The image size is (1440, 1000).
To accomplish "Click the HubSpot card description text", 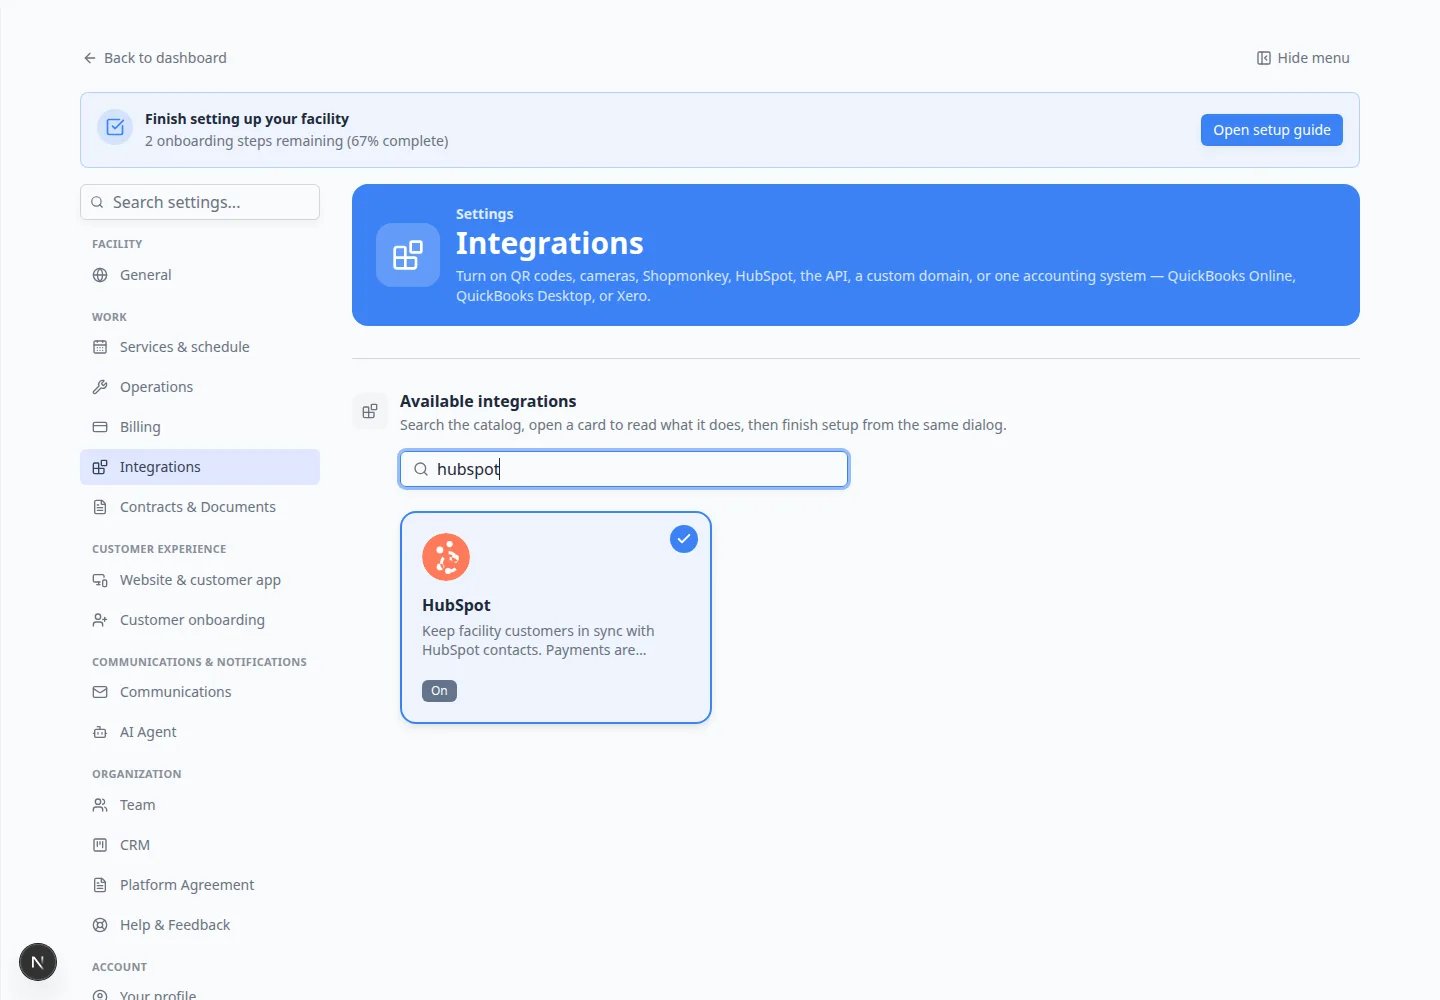I will pyautogui.click(x=538, y=640).
